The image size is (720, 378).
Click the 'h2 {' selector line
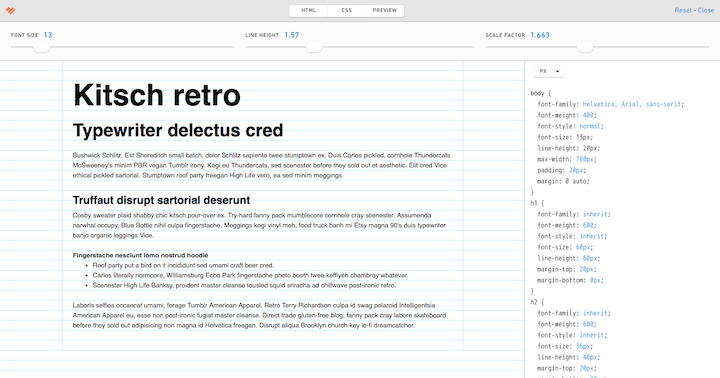tap(537, 302)
